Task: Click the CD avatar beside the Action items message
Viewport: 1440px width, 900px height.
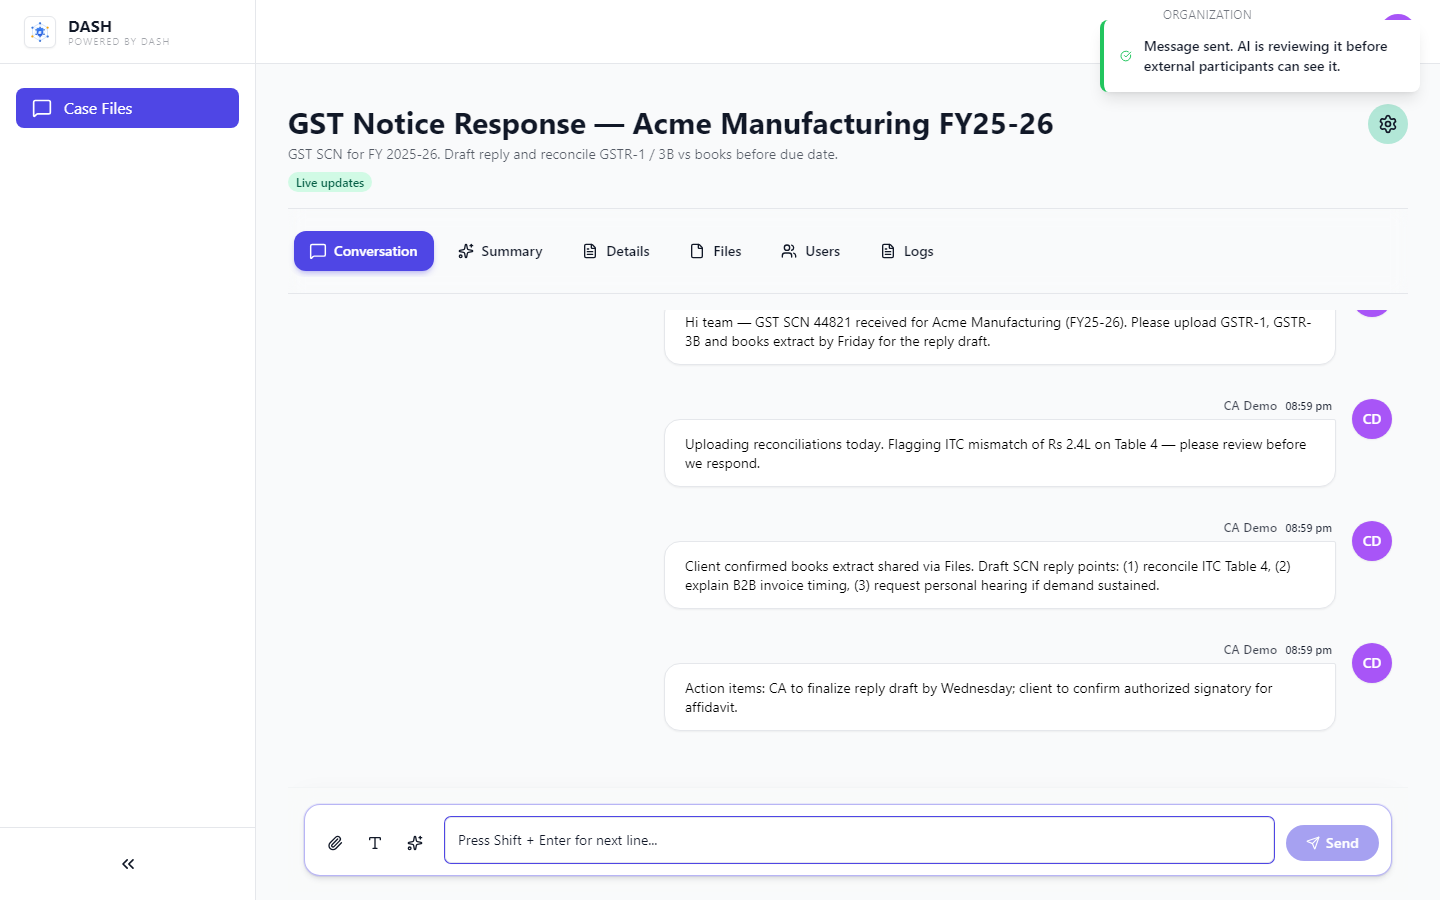Action: [x=1372, y=663]
